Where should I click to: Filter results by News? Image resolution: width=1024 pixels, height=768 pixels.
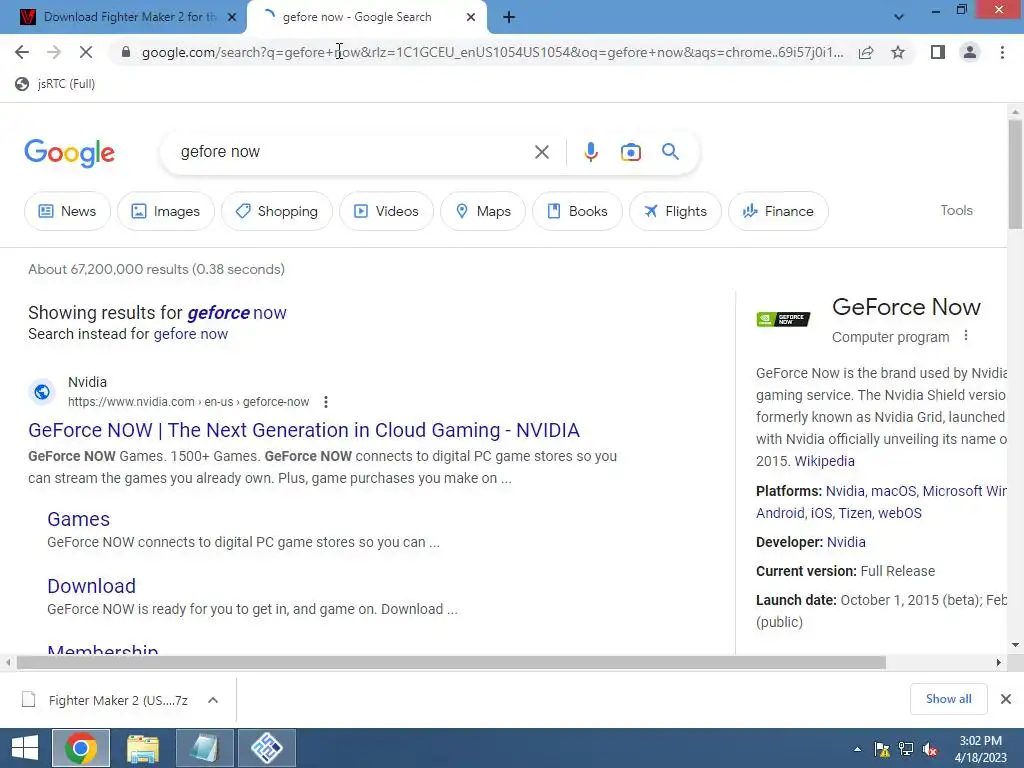click(67, 211)
